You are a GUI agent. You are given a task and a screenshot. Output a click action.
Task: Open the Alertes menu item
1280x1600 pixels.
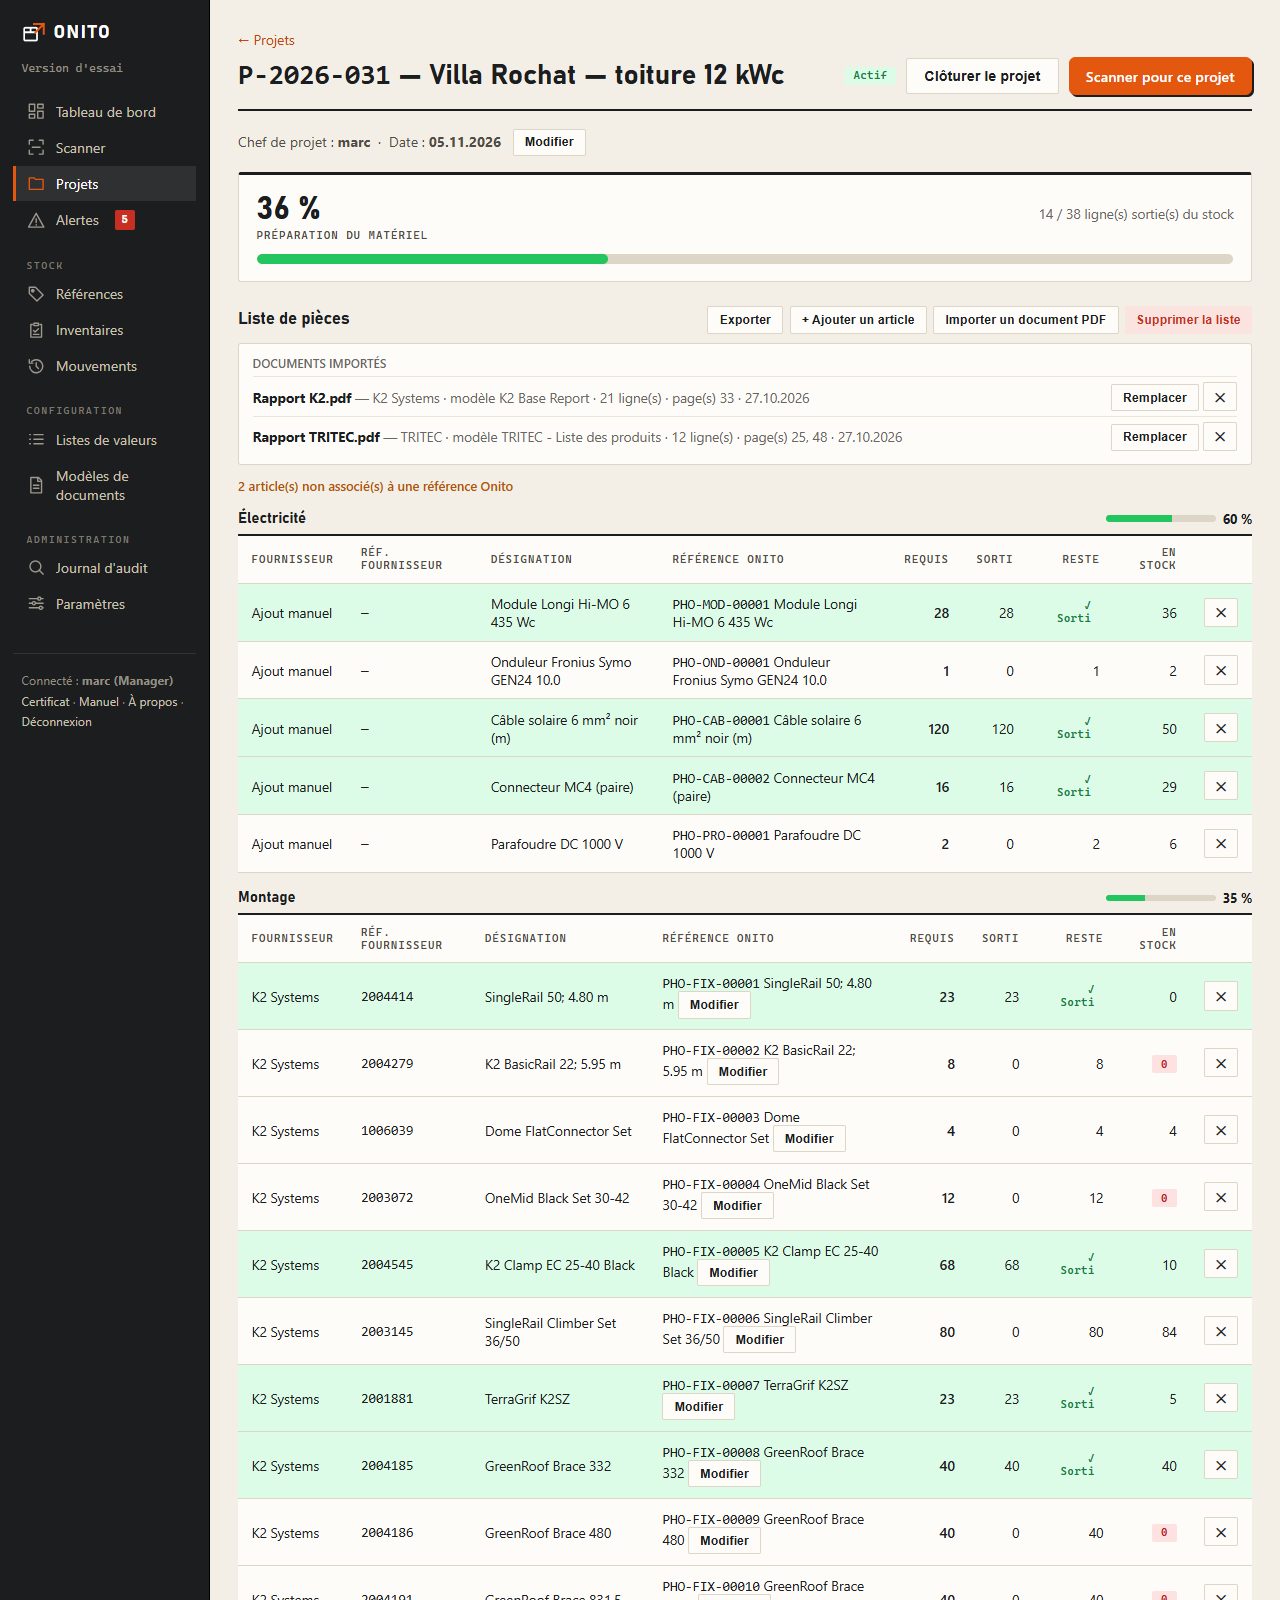click(104, 220)
